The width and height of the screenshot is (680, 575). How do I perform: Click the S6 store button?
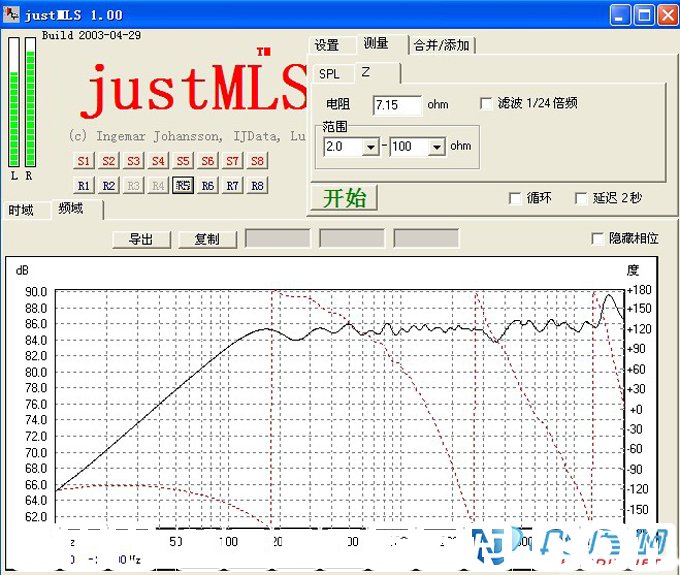[207, 161]
